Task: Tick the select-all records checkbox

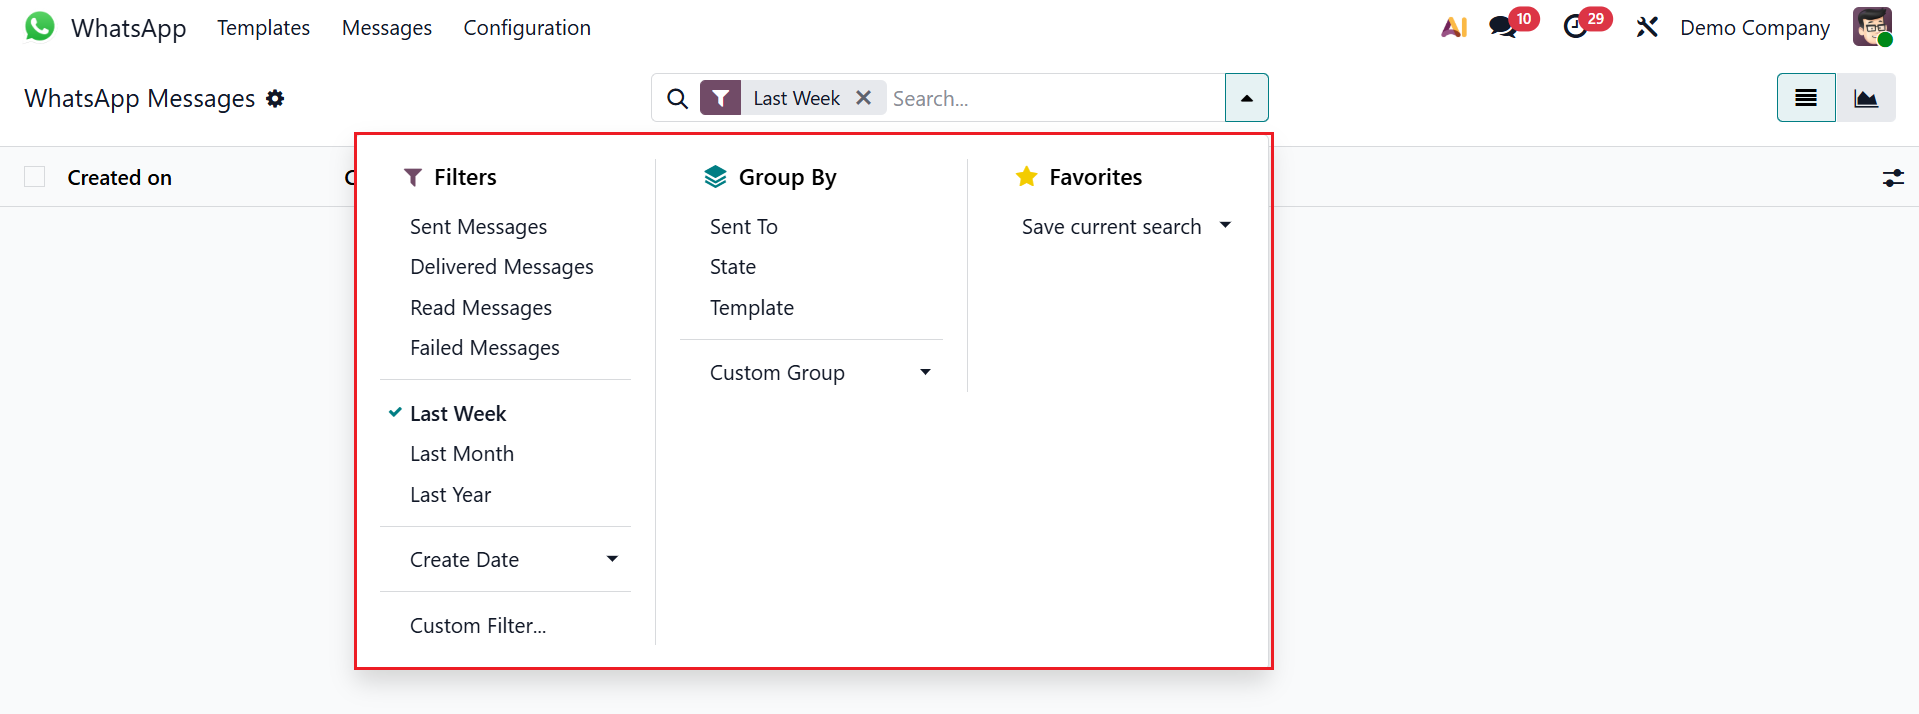Action: (35, 177)
